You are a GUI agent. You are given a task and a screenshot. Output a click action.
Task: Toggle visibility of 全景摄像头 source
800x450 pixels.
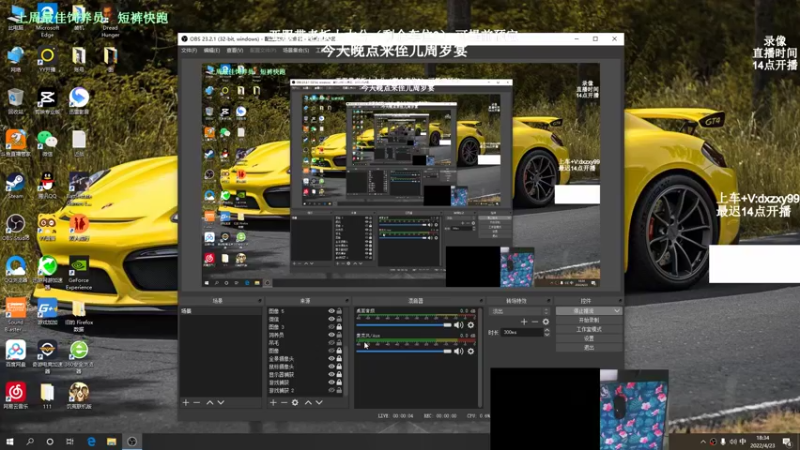pyautogui.click(x=331, y=358)
